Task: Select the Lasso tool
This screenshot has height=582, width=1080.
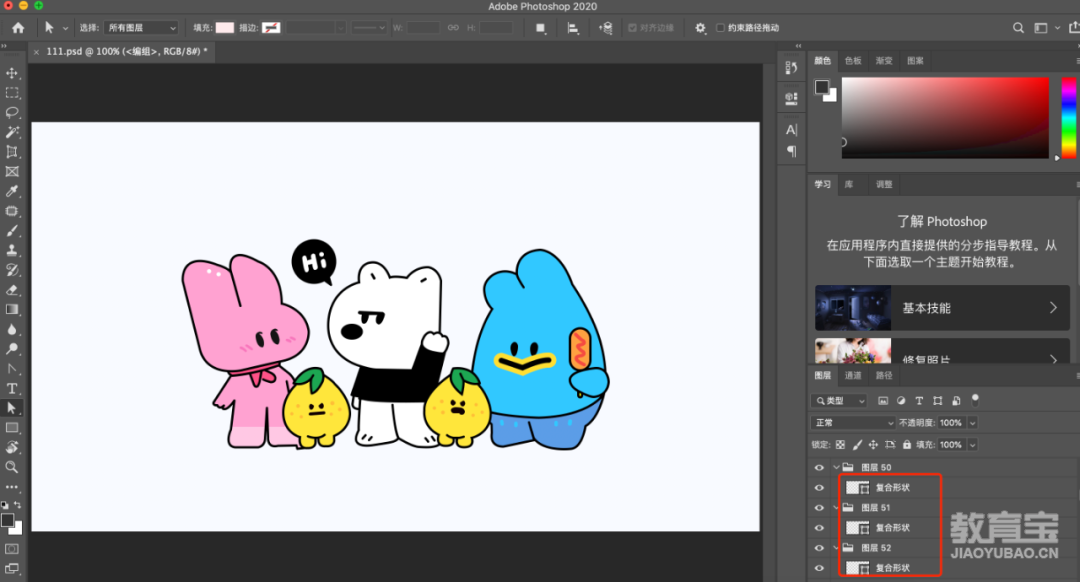Action: (12, 112)
